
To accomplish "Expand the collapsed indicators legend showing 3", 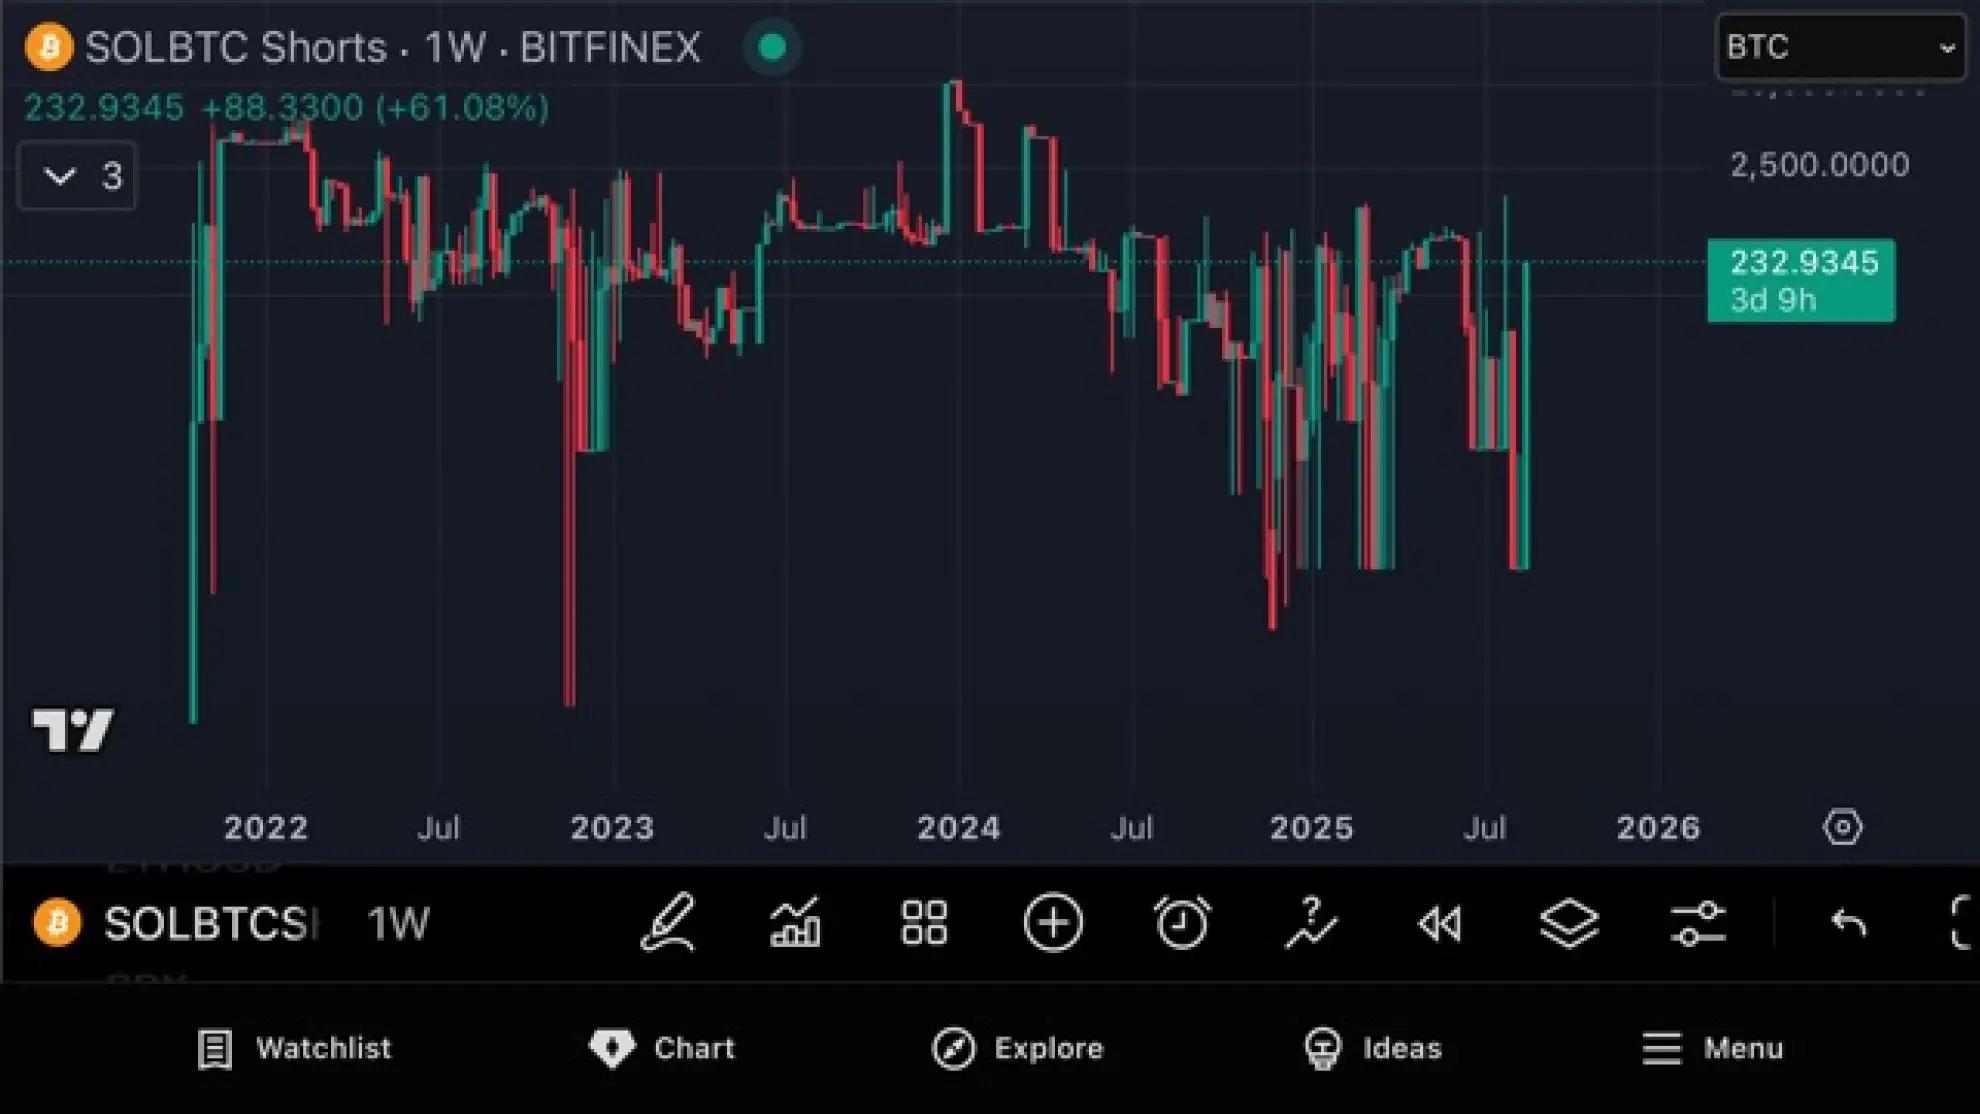I will 77,176.
